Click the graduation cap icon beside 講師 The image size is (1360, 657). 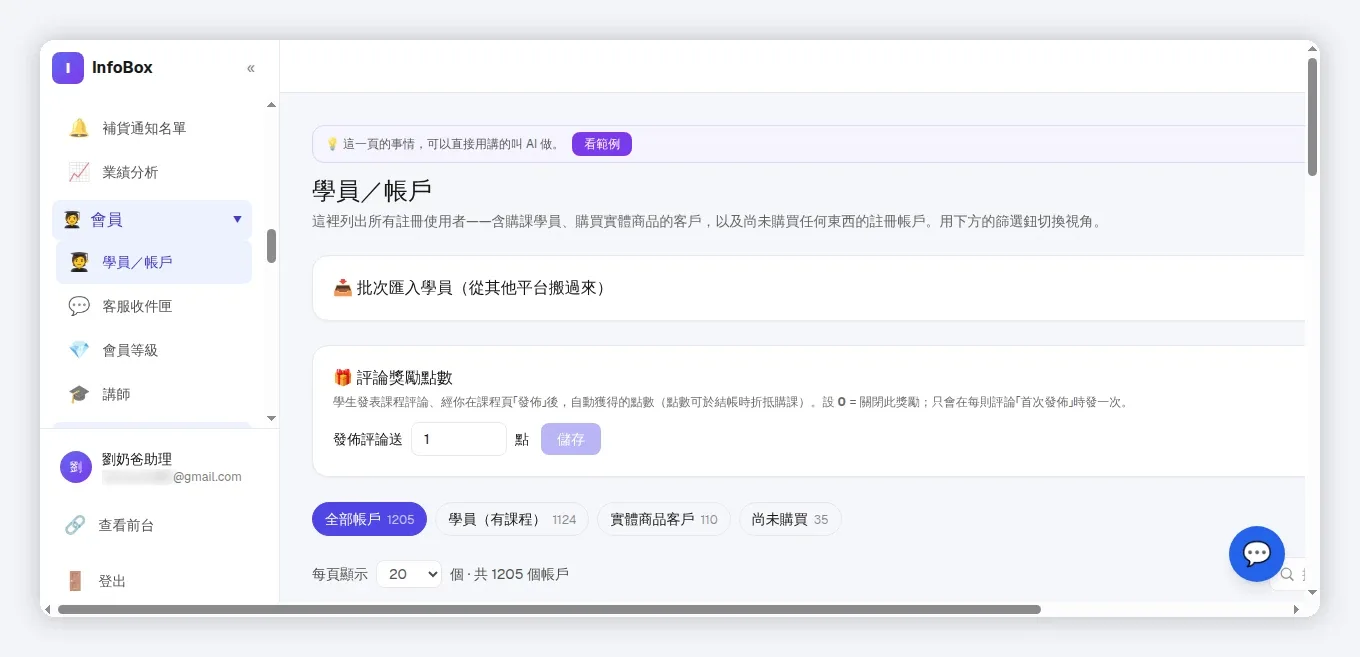79,394
